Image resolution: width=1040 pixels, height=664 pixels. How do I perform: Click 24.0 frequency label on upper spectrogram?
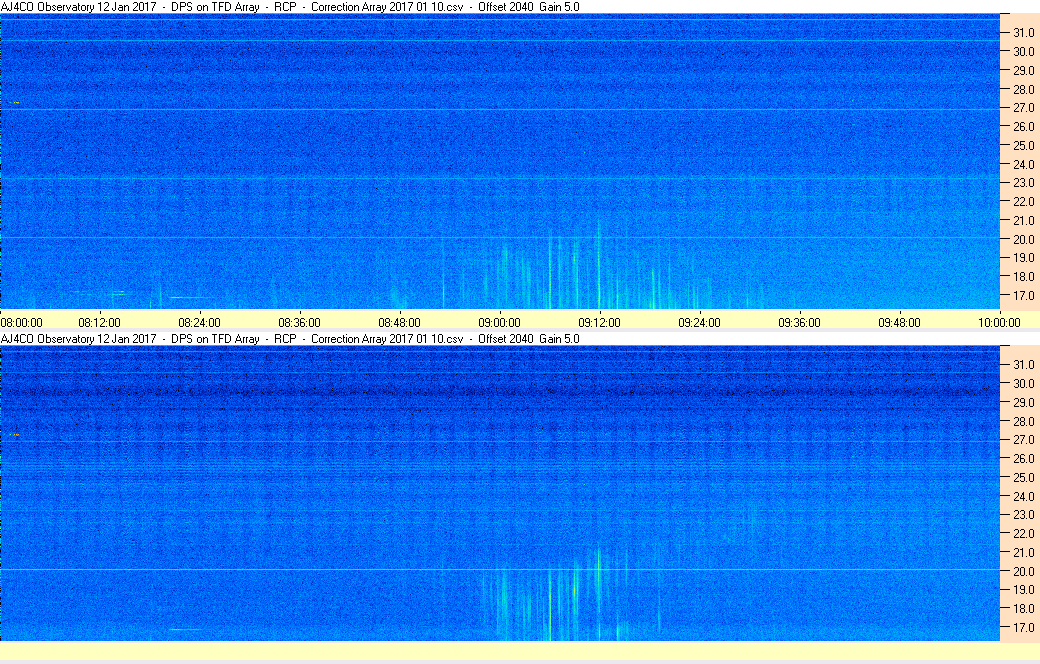[1023, 165]
